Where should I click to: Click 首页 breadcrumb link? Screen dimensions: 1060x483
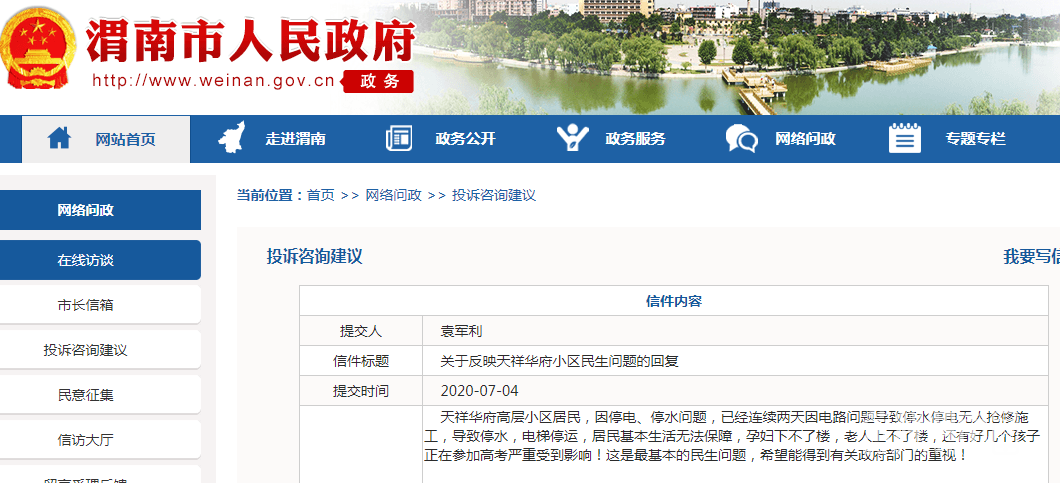[x=321, y=195]
